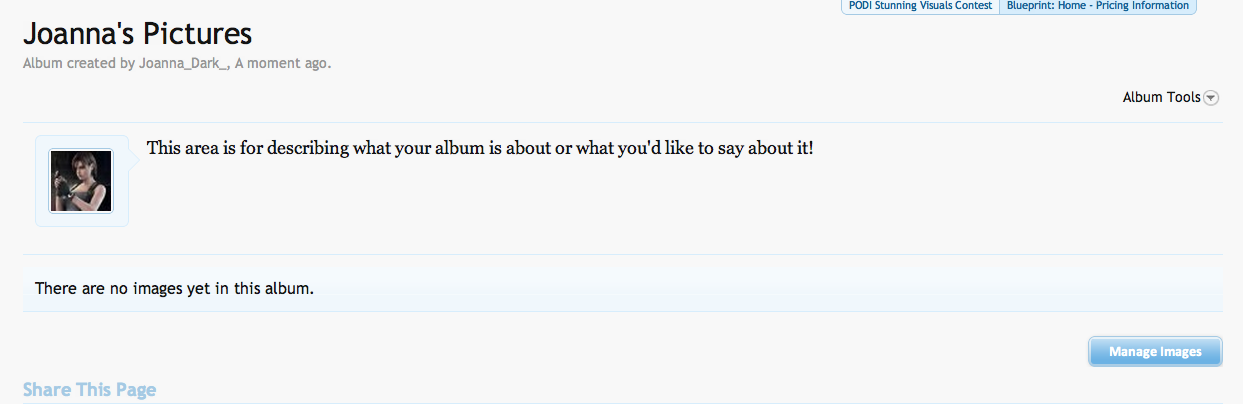
Task: Click the Joanna's Pictures album title
Action: (137, 34)
